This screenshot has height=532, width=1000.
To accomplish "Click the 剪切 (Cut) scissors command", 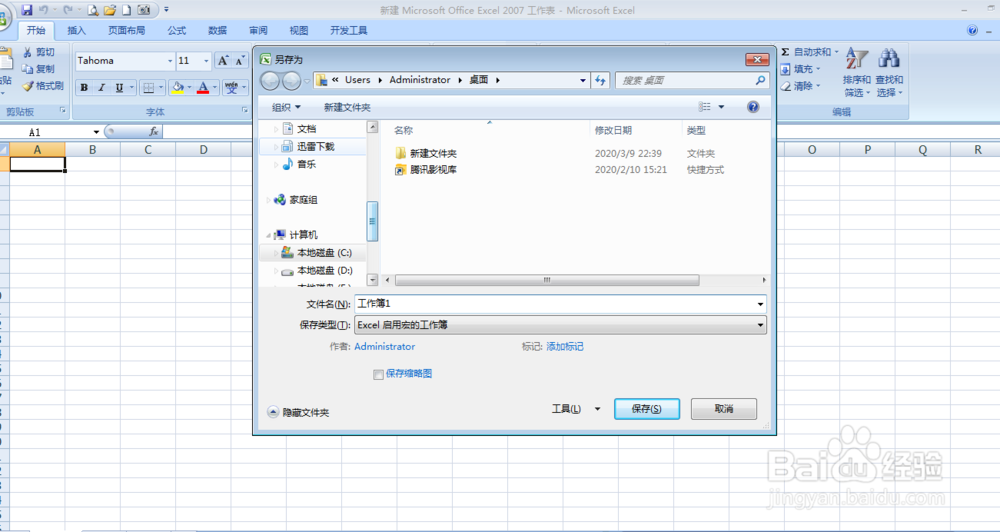I will (38, 52).
